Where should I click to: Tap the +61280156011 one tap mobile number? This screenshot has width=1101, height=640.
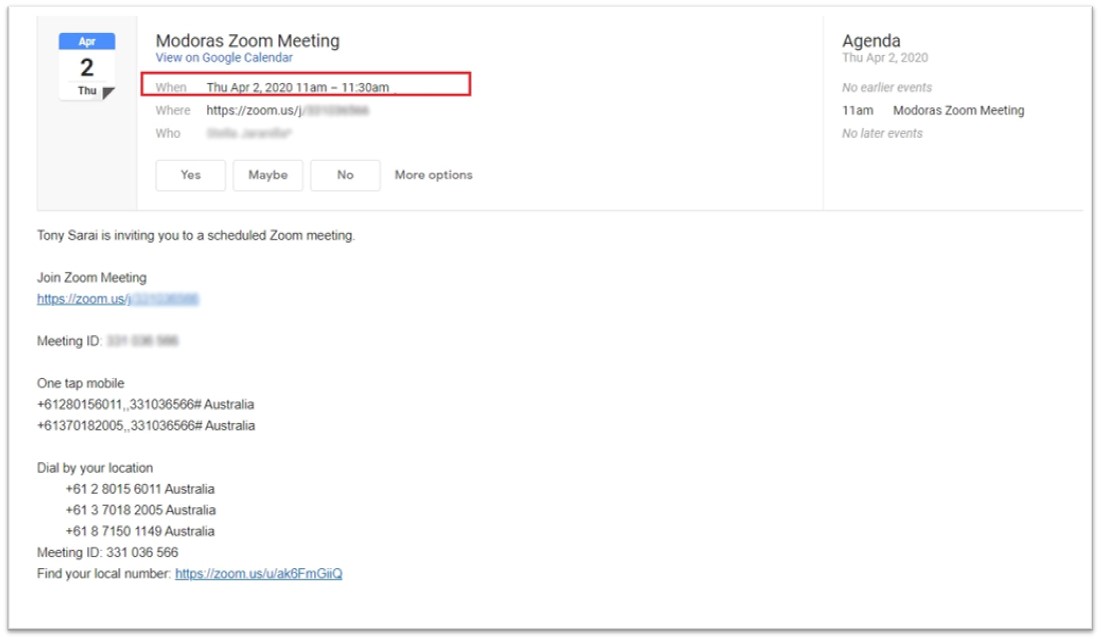click(x=145, y=405)
